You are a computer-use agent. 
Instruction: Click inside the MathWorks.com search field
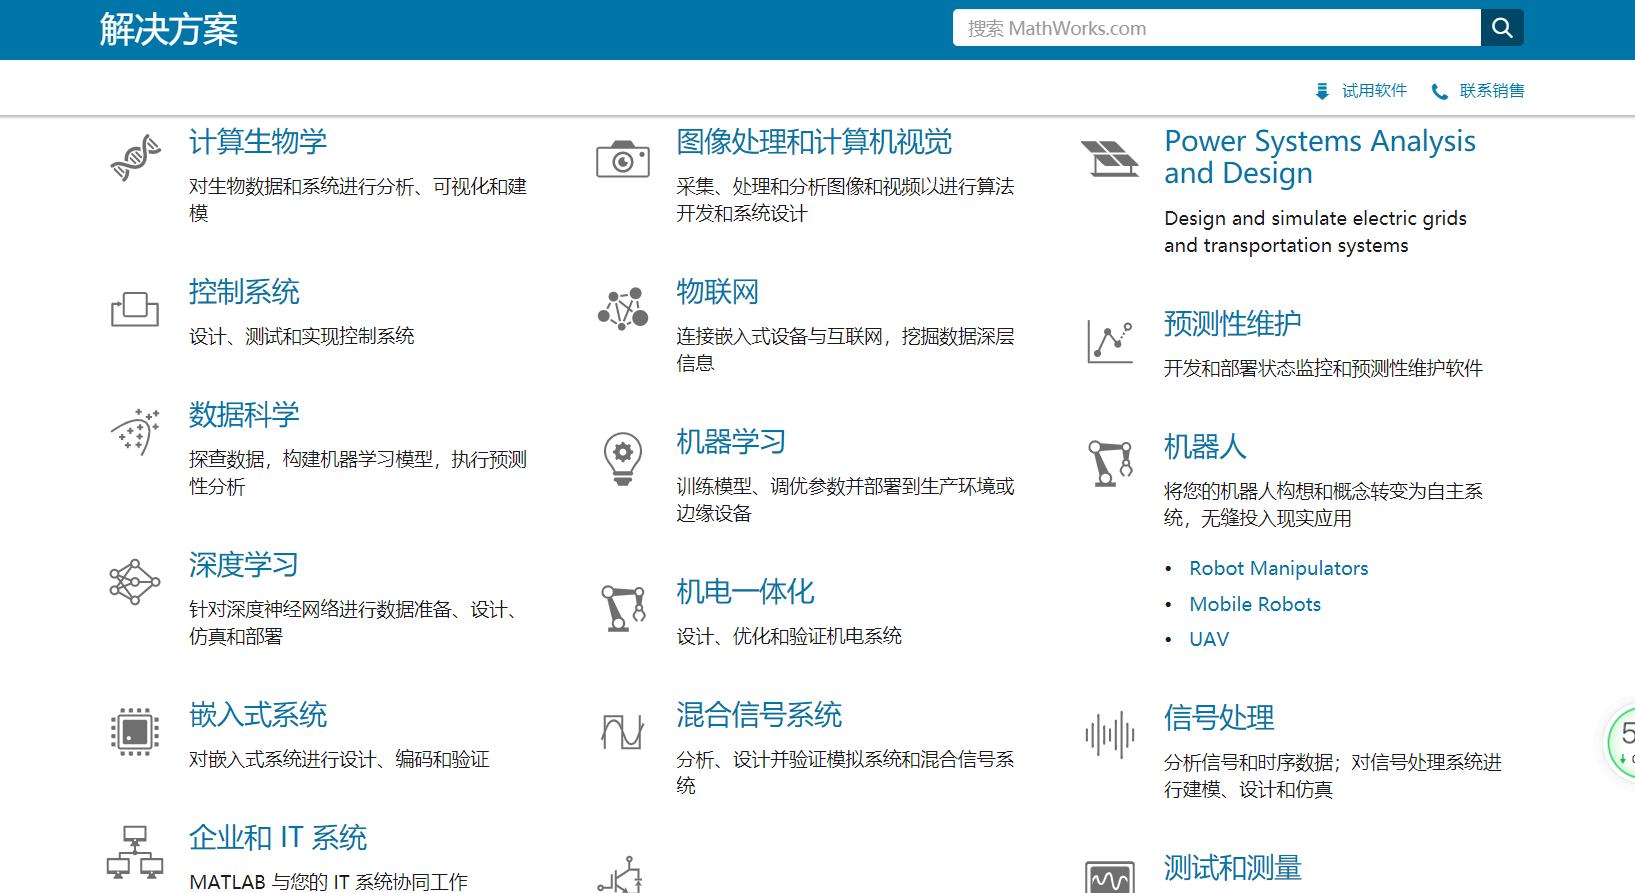coord(1215,28)
